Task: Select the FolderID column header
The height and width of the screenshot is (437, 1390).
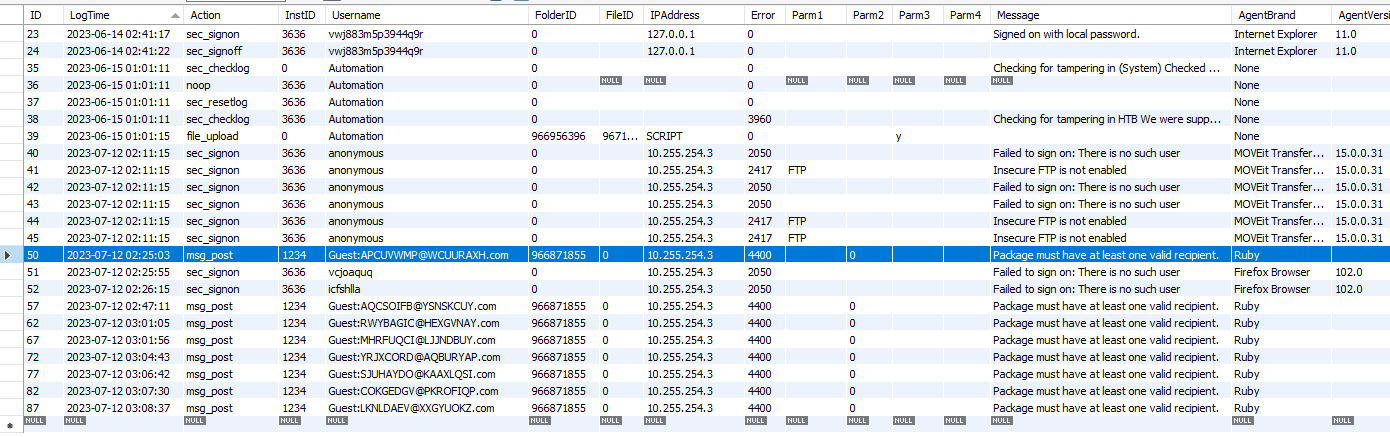Action: pyautogui.click(x=555, y=16)
